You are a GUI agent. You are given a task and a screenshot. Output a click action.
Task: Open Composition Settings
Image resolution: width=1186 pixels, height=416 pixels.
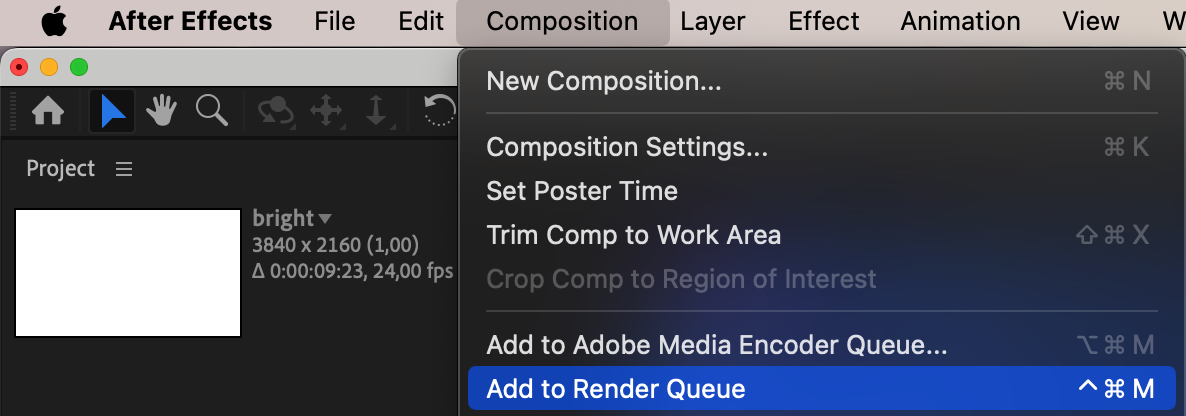click(x=627, y=147)
